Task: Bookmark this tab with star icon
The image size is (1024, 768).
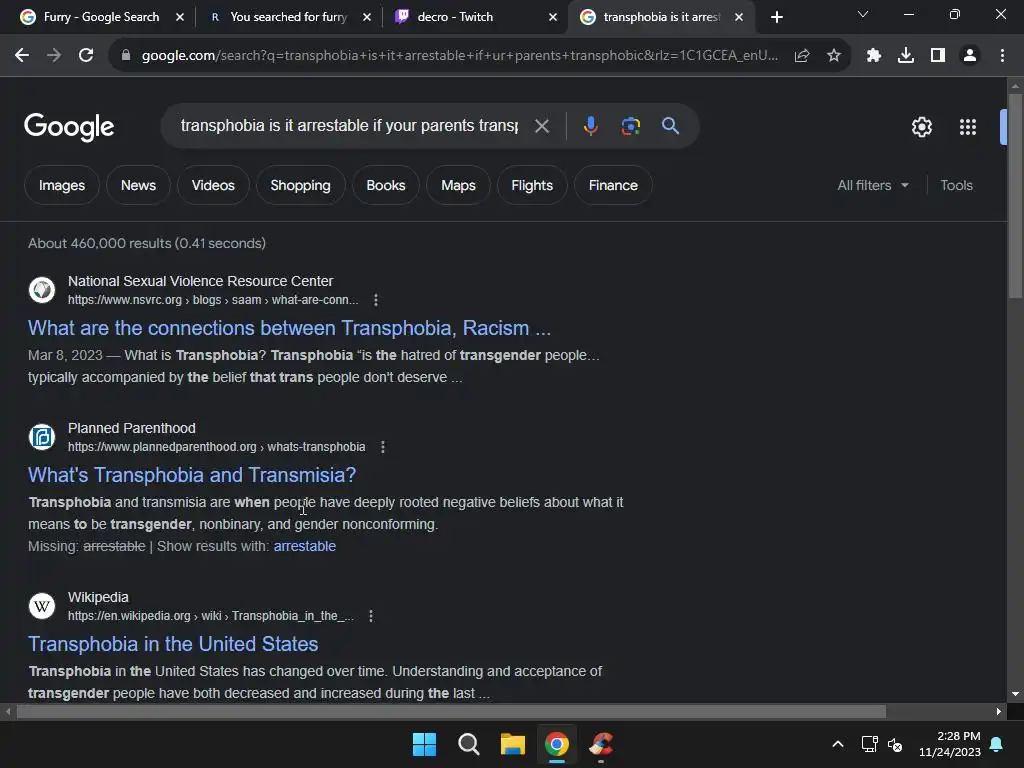Action: pos(834,56)
